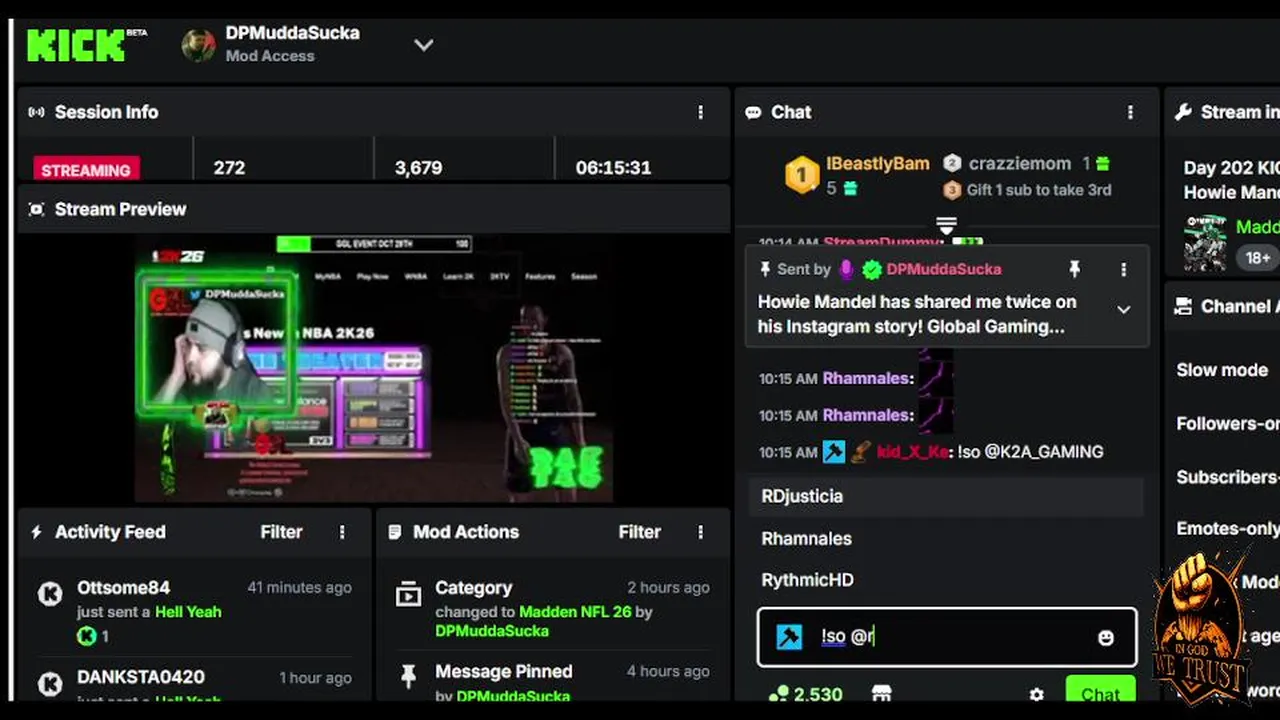
Task: Click the Message Pinned pin icon
Action: pos(408,677)
